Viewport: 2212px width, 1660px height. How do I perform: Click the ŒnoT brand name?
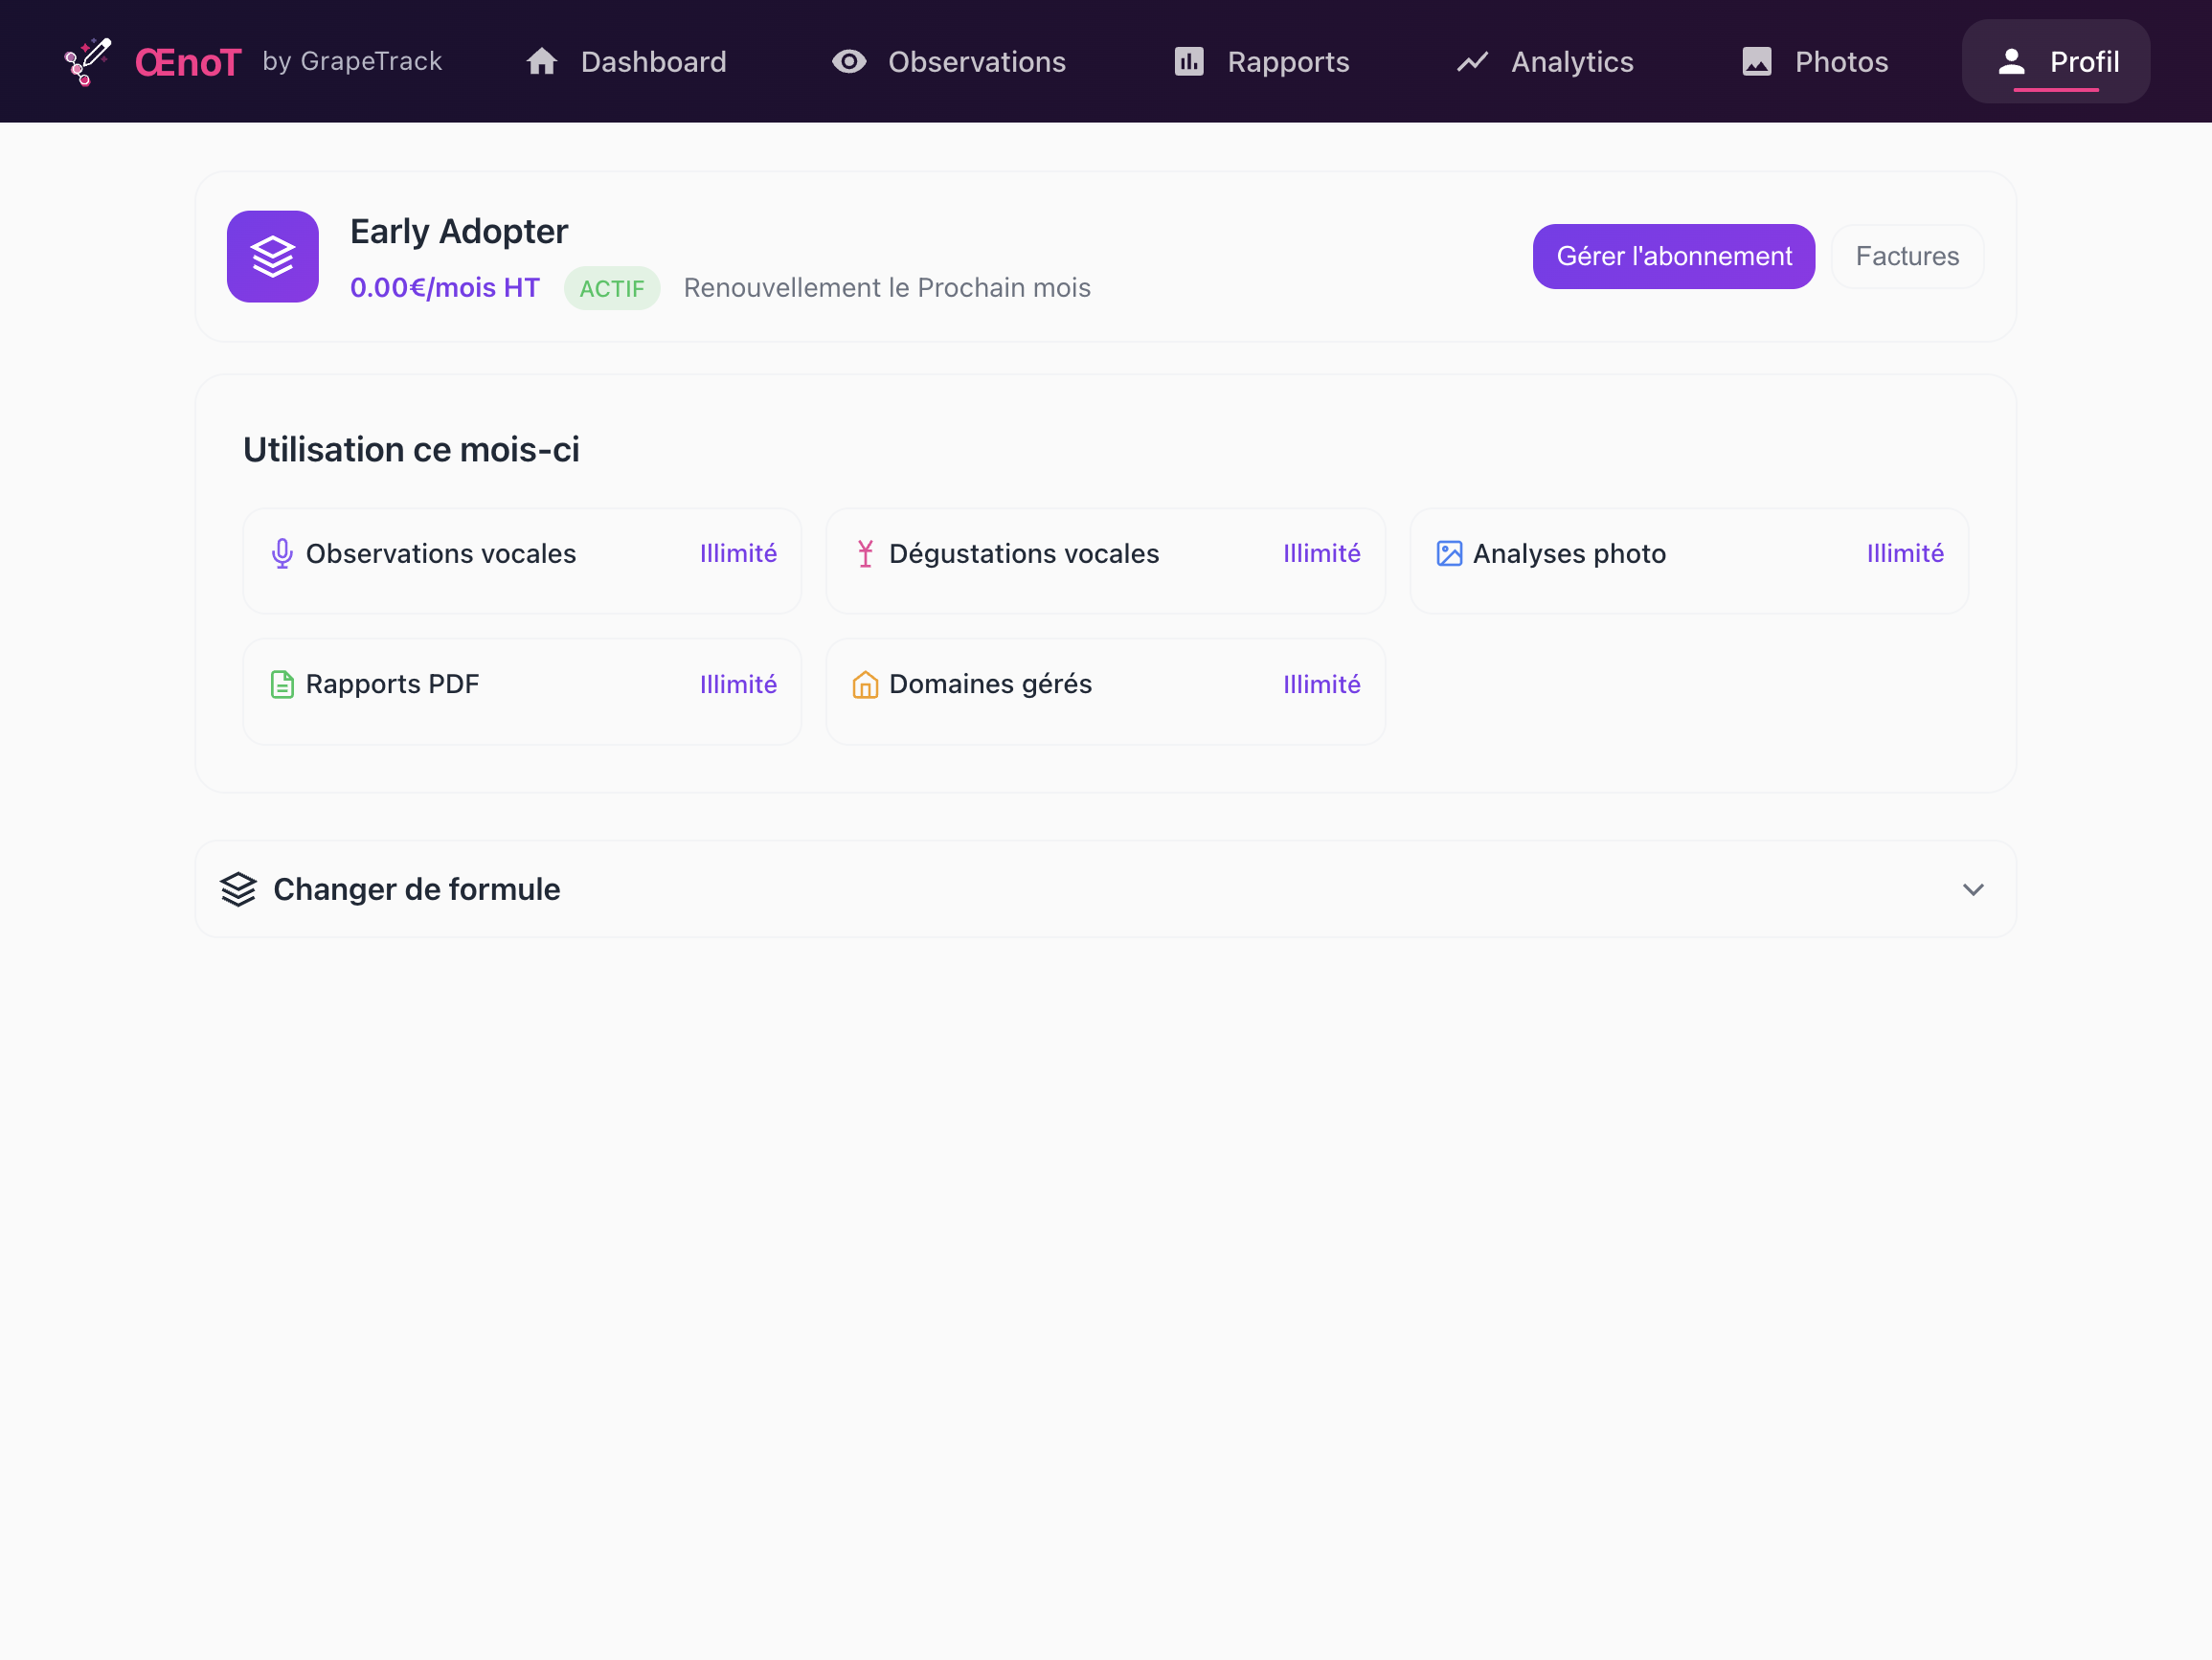pos(188,63)
